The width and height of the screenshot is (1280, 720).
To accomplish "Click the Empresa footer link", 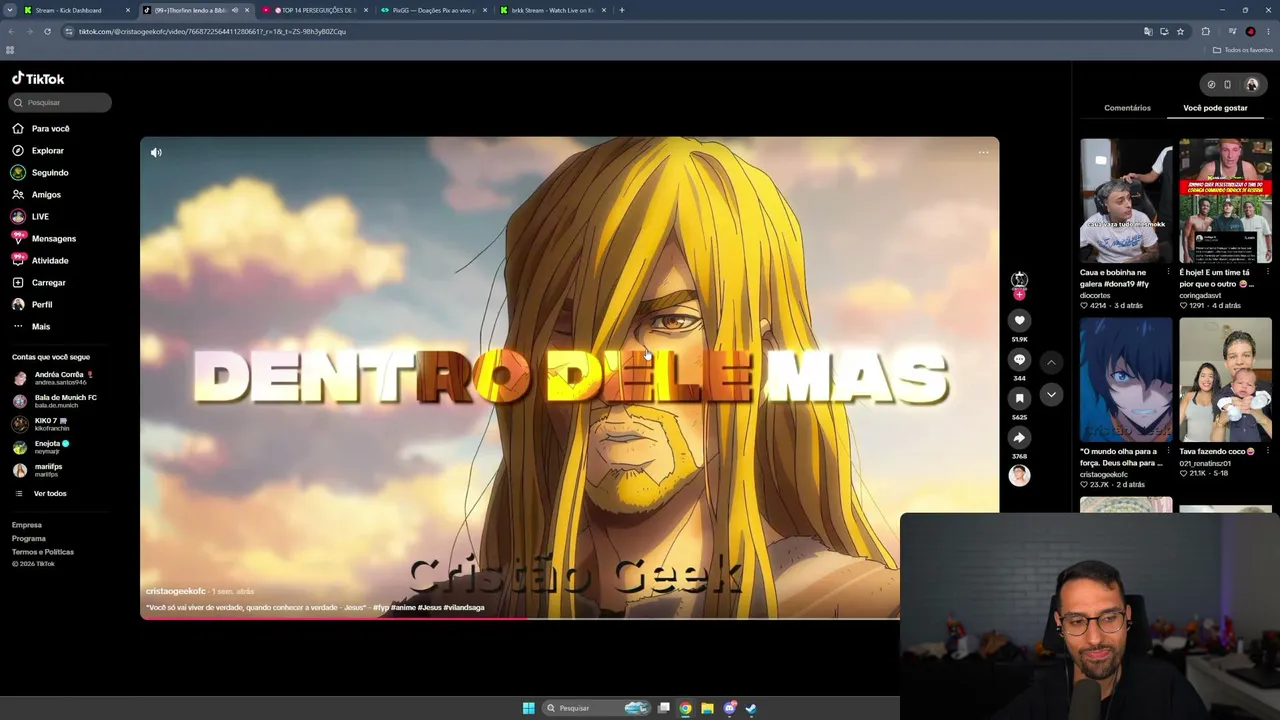I will click(x=27, y=525).
